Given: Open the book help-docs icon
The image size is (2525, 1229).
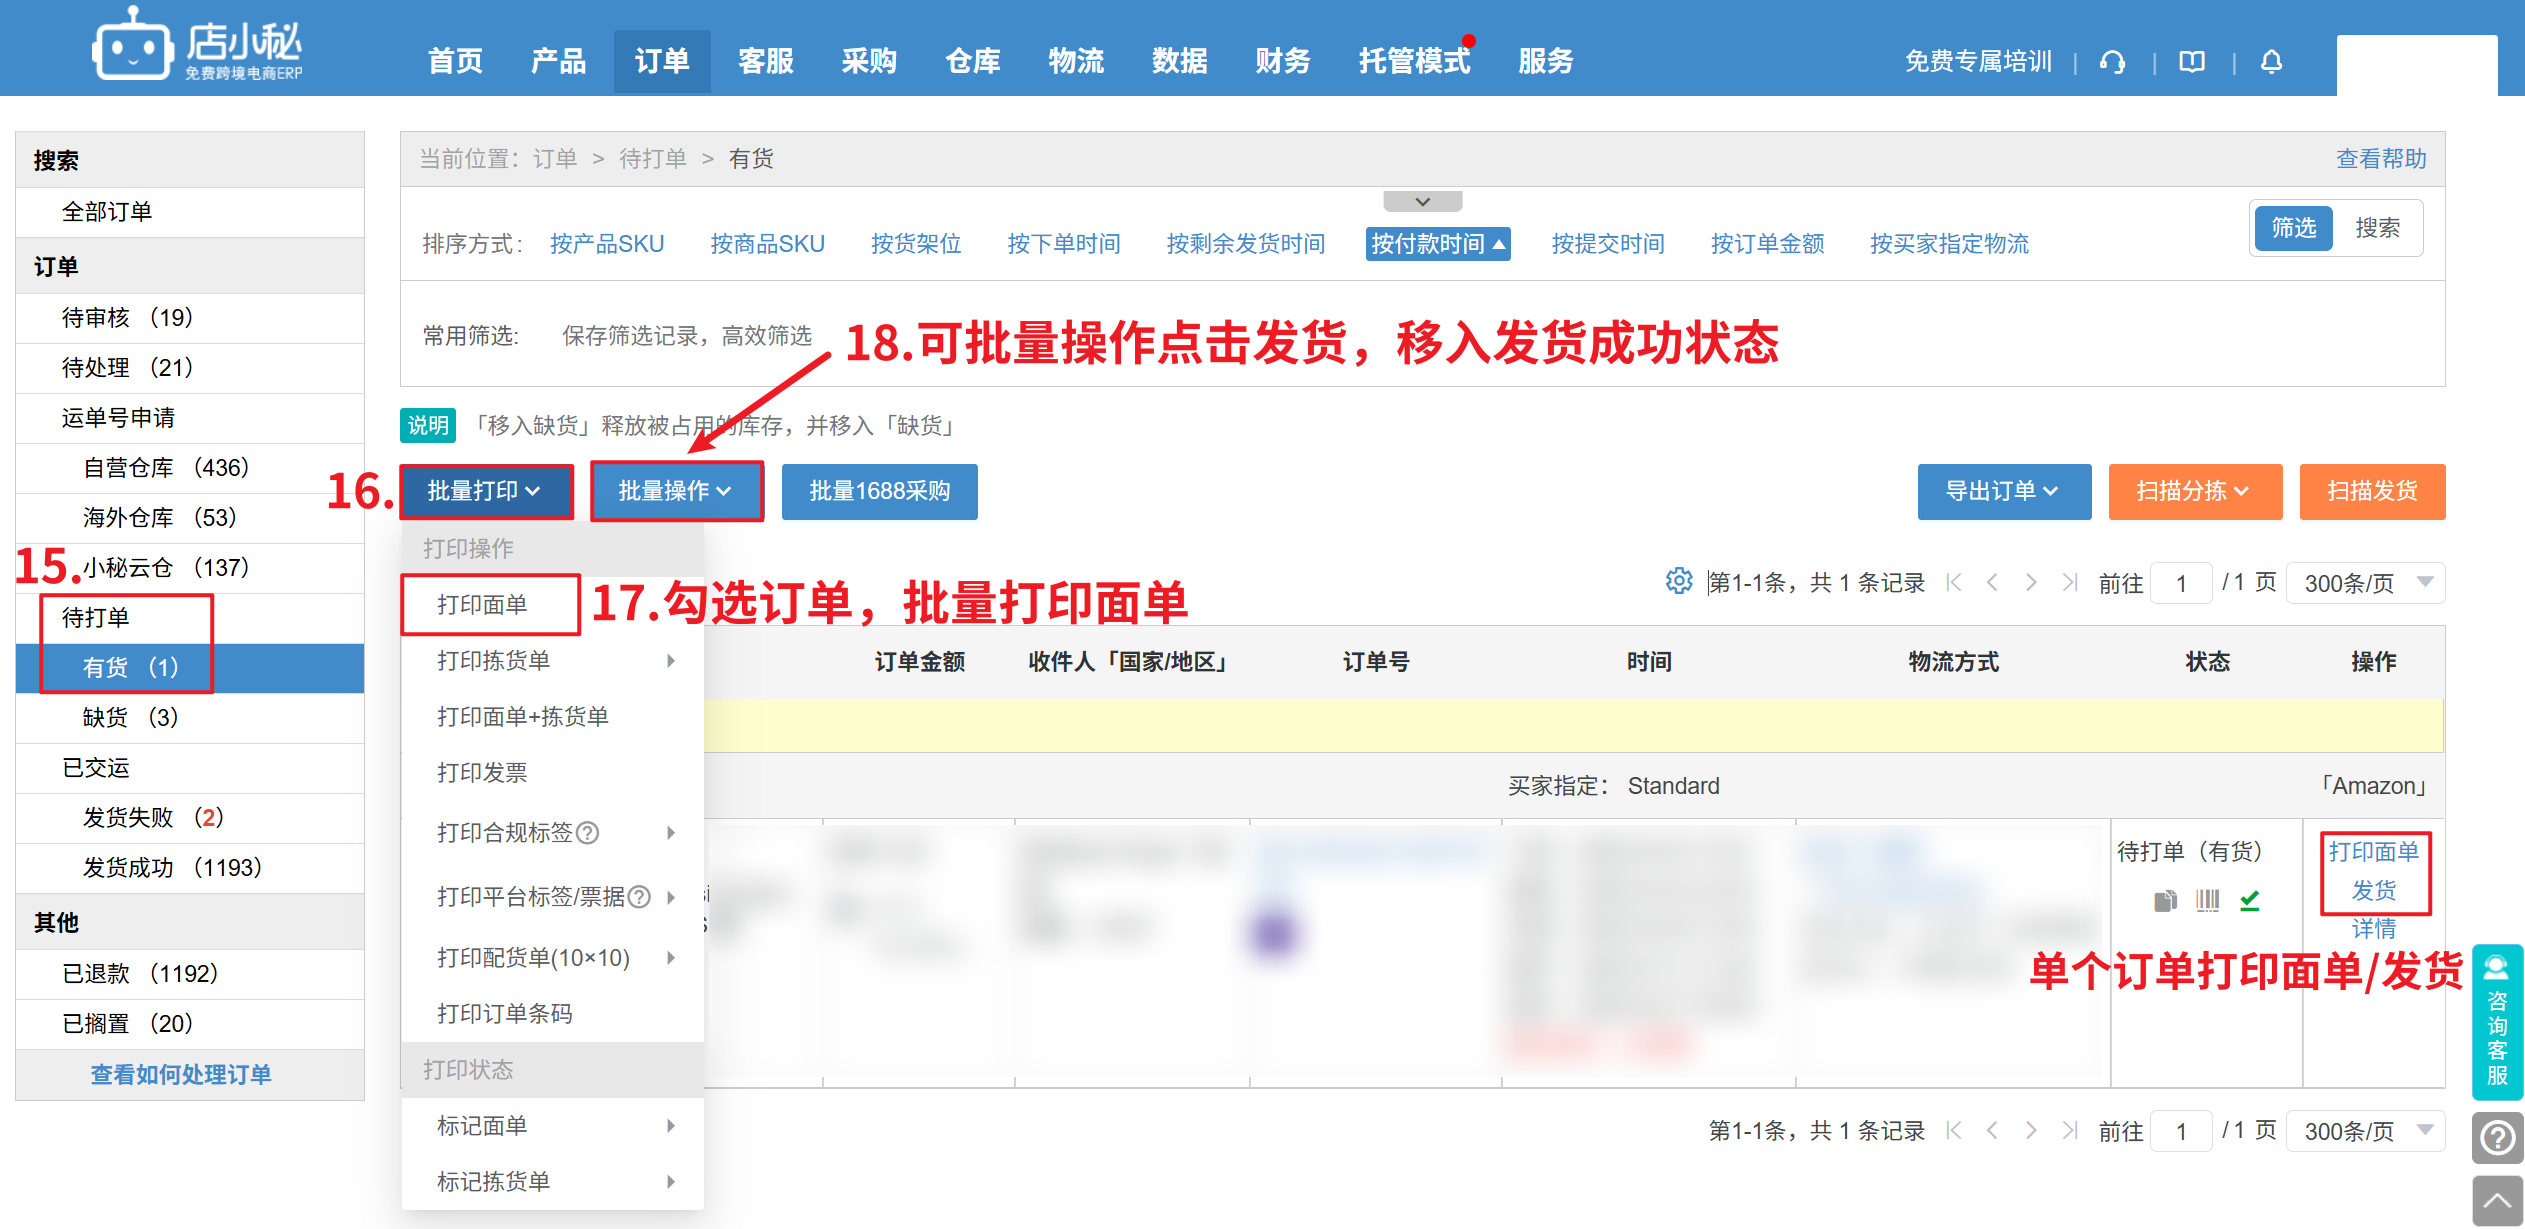Looking at the screenshot, I should click(2192, 62).
